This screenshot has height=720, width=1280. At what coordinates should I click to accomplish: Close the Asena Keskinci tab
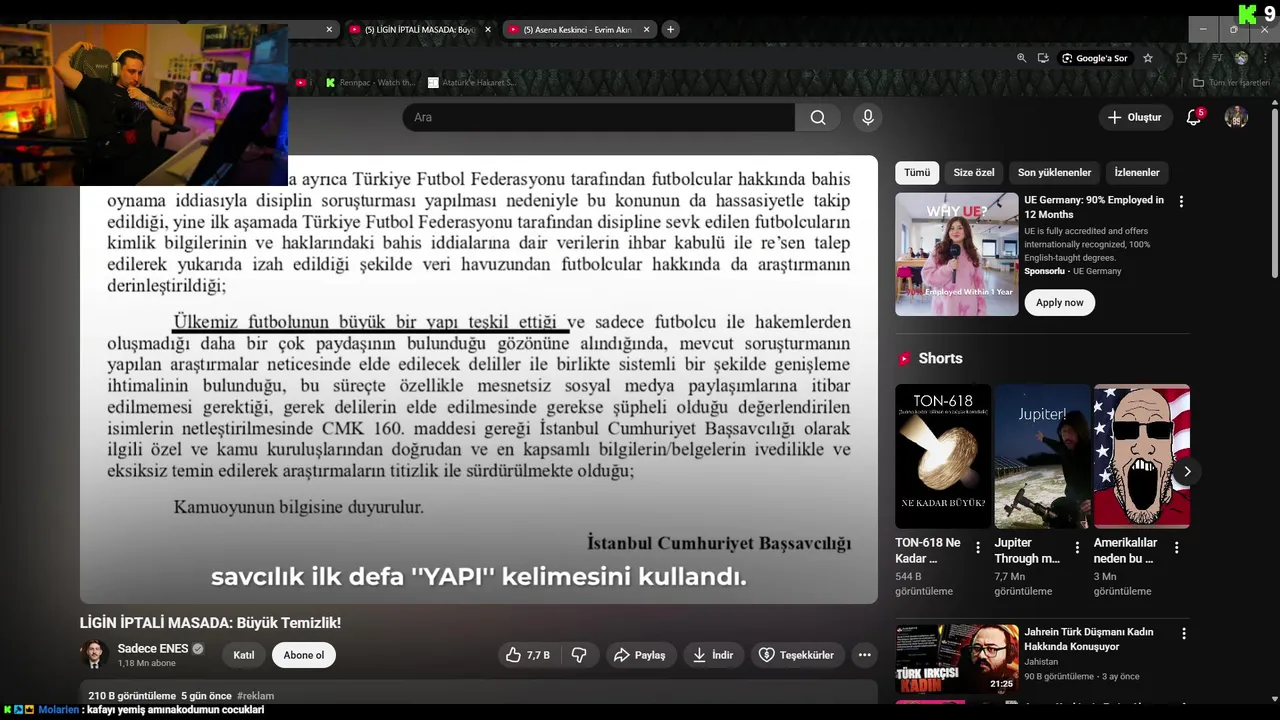pos(646,30)
